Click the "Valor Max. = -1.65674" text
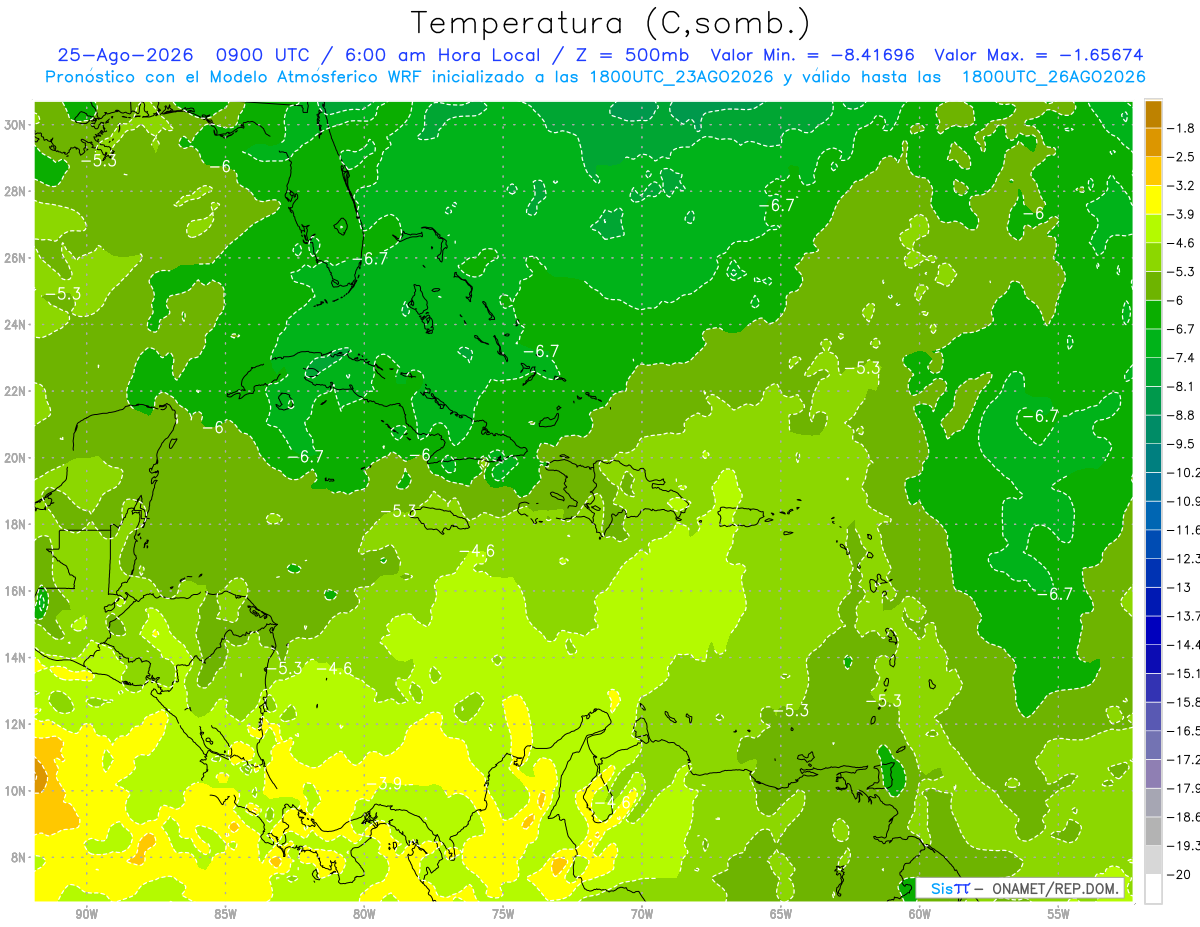Image resolution: width=1200 pixels, height=927 pixels. point(1038,55)
